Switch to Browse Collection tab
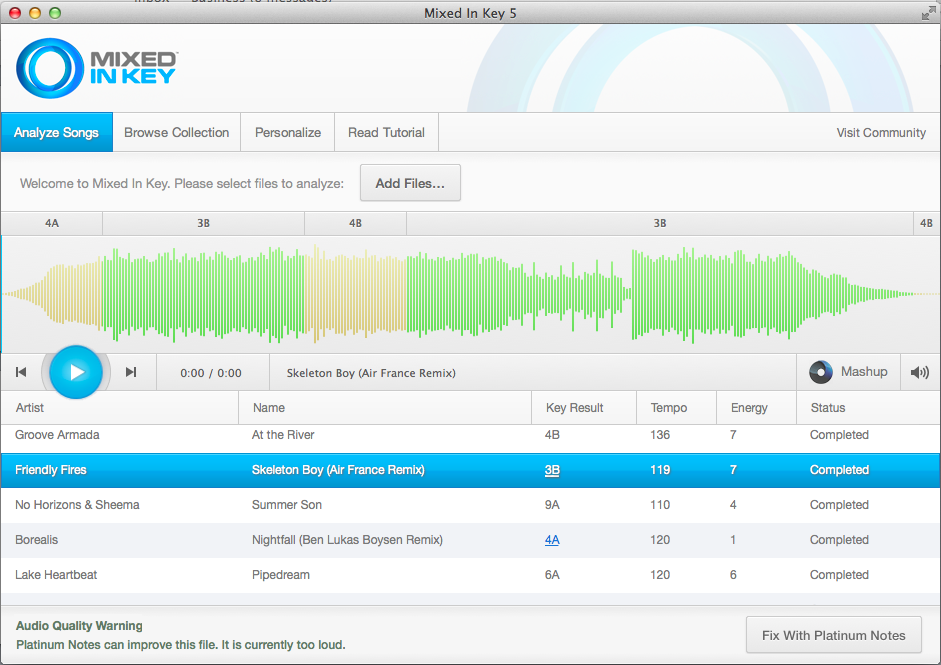941x665 pixels. coord(176,132)
